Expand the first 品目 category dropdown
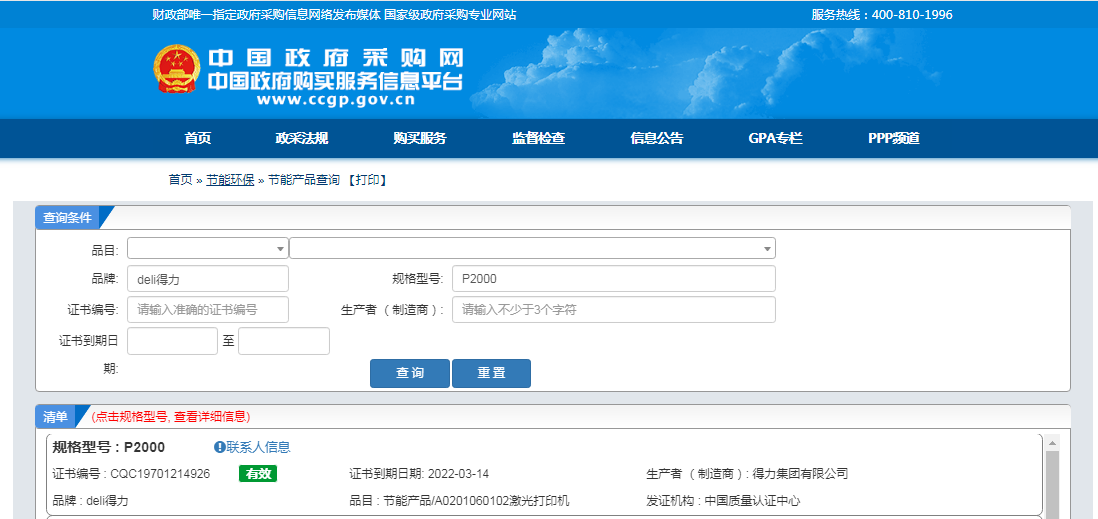 [x=208, y=248]
